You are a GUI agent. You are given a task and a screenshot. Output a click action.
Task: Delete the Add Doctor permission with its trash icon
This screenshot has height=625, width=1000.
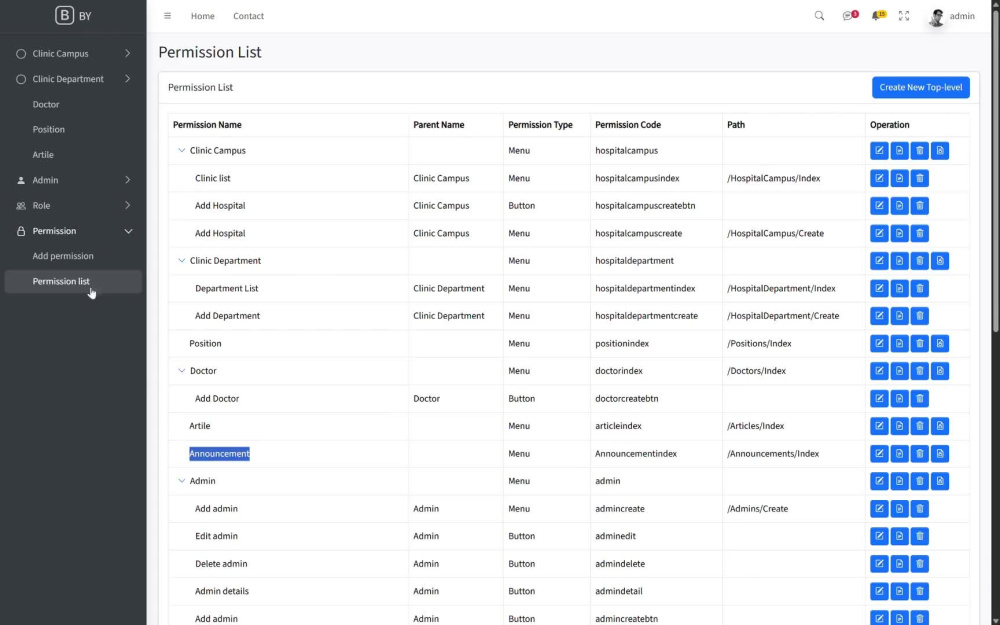tap(919, 399)
